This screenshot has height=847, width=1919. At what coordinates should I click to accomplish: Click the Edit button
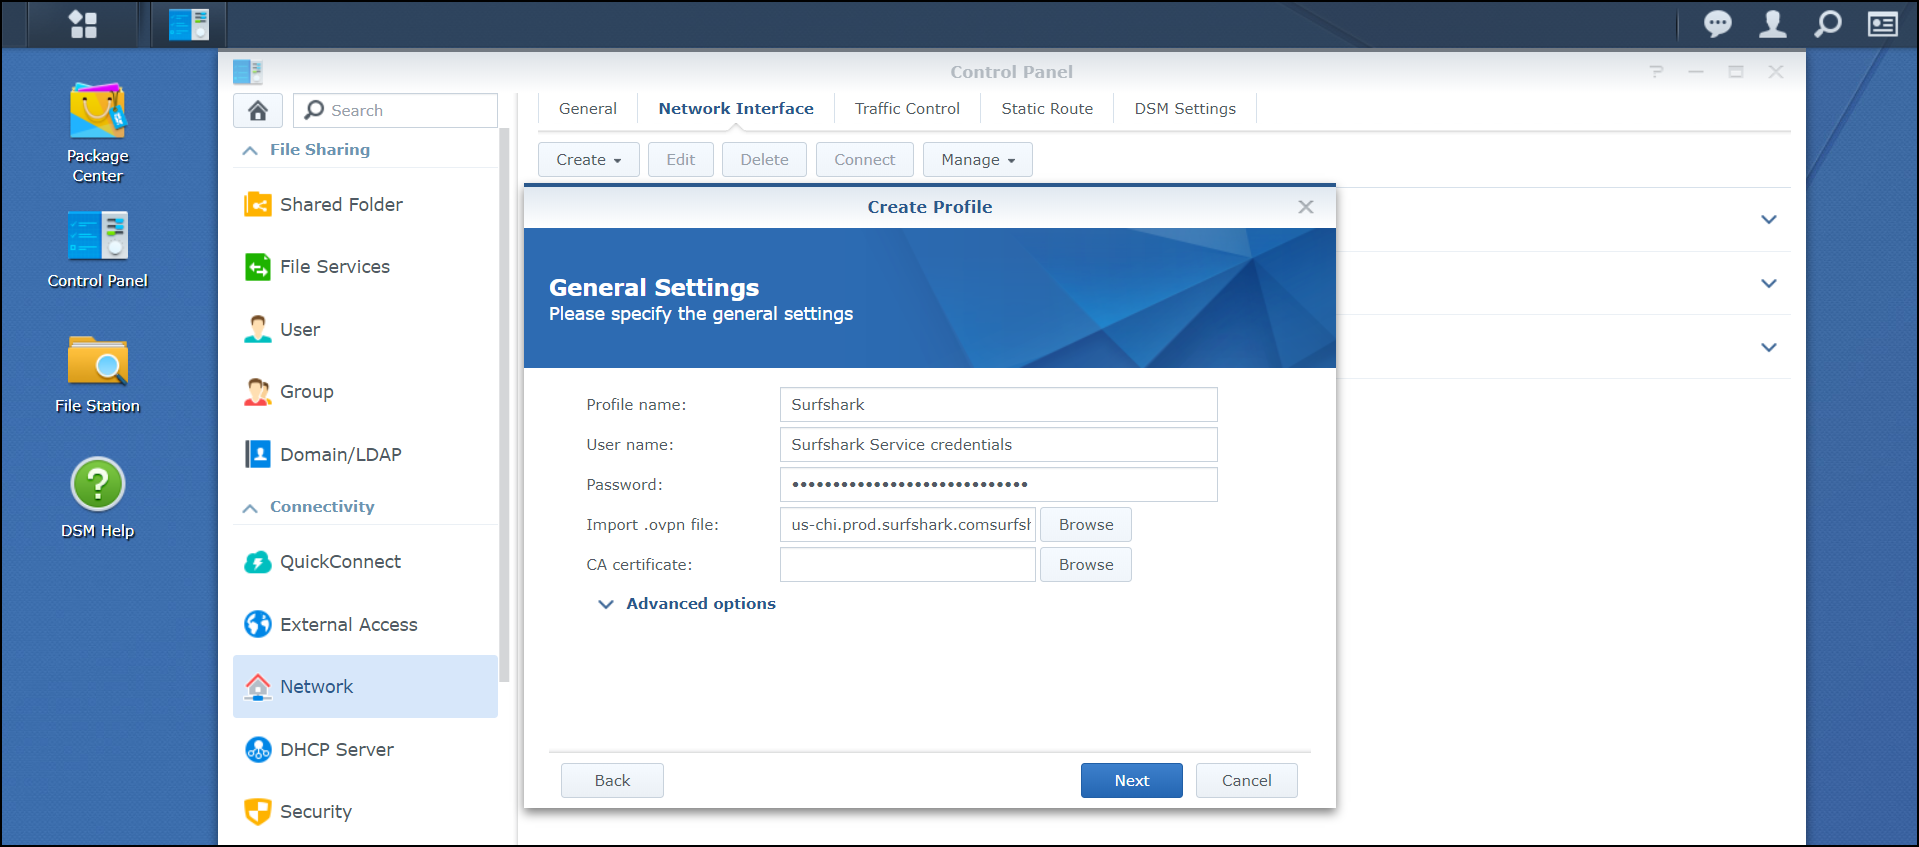[x=681, y=160]
